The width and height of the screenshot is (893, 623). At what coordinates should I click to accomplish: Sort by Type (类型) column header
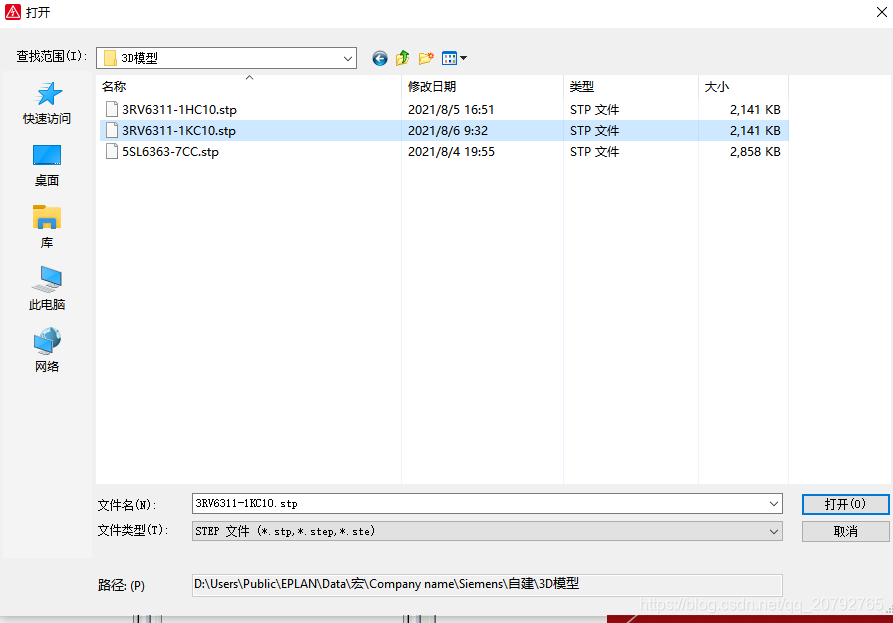coord(582,87)
